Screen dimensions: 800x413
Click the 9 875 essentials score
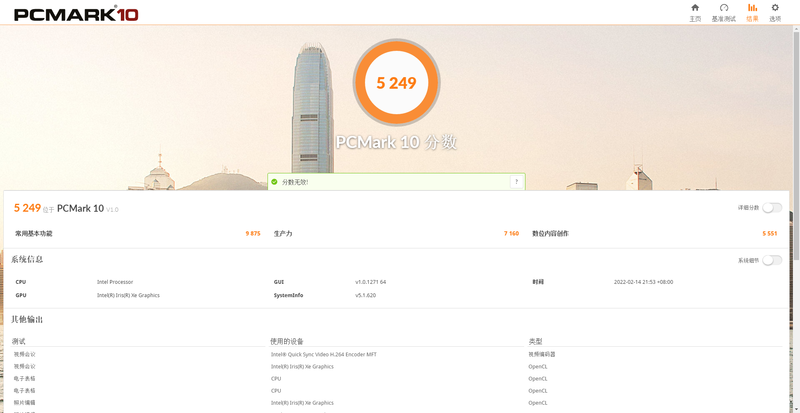coord(253,233)
